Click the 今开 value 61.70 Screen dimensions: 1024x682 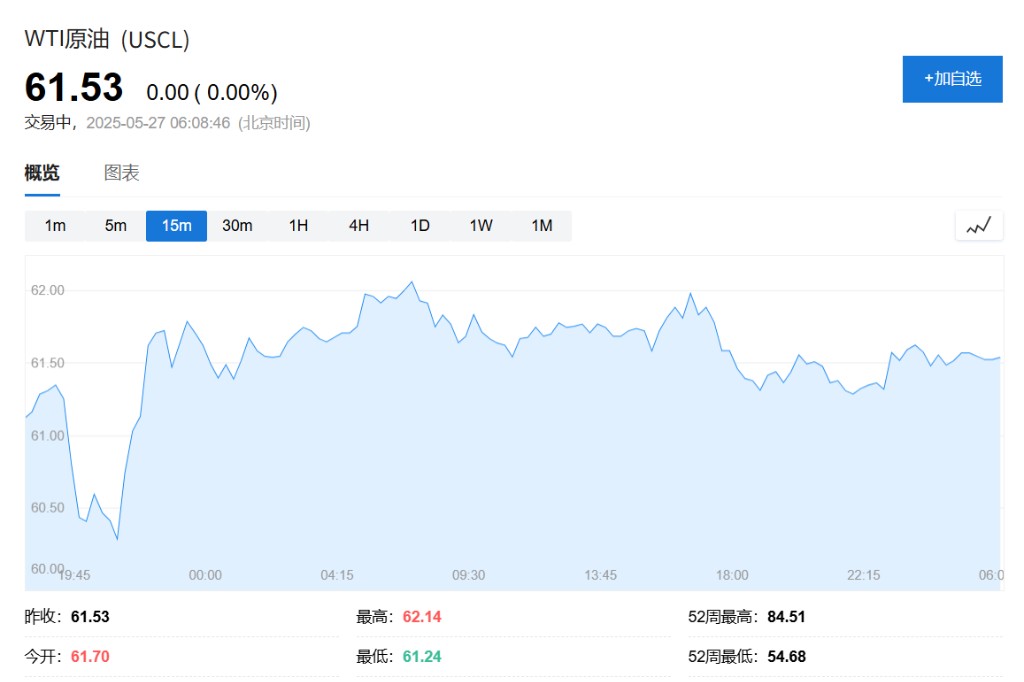90,657
